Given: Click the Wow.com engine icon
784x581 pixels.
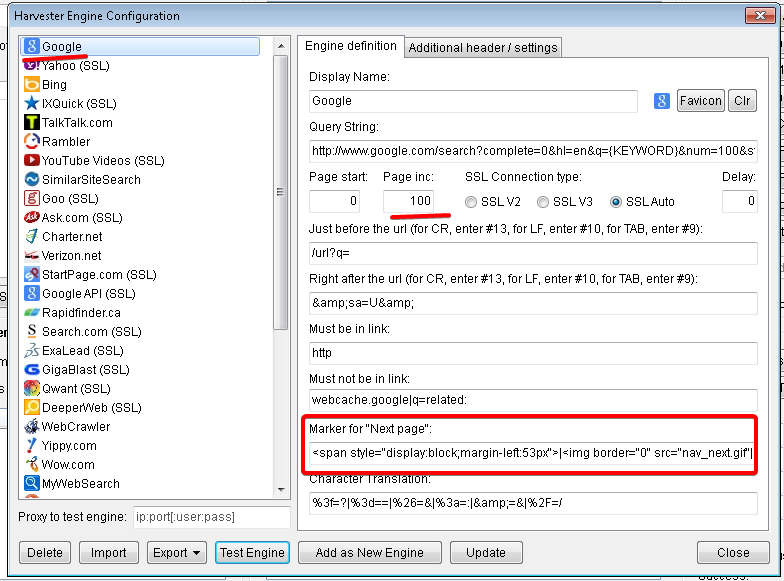Looking at the screenshot, I should click(x=32, y=464).
